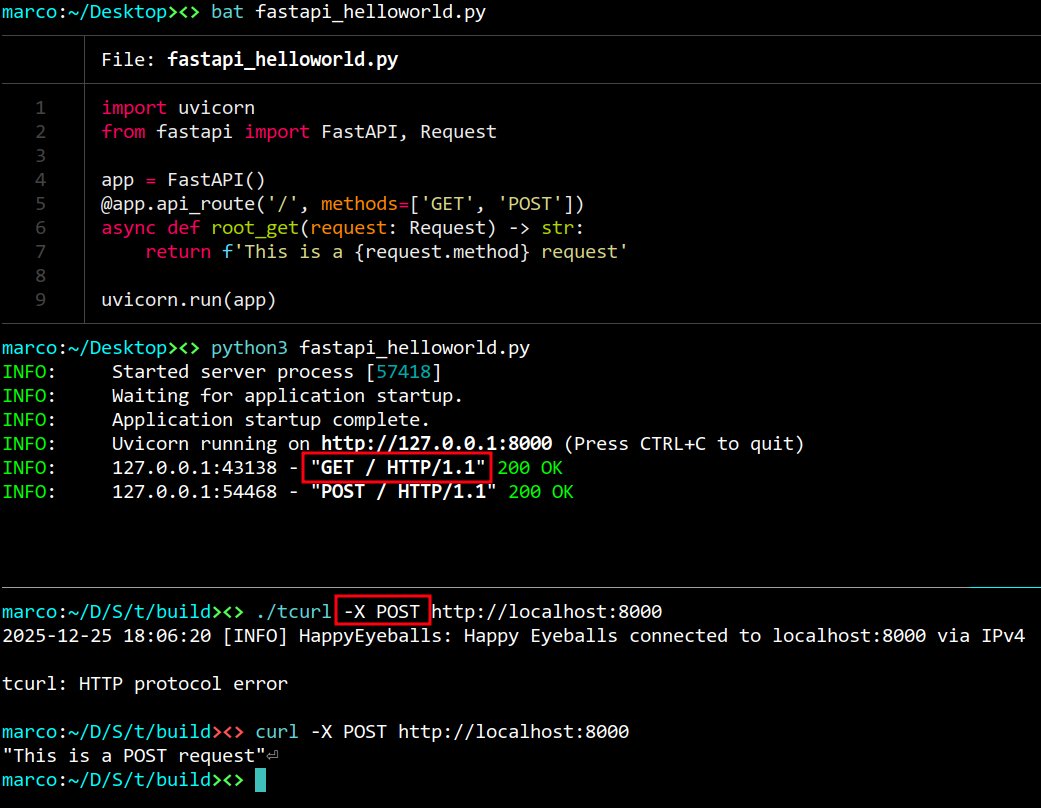Image resolution: width=1041 pixels, height=808 pixels.
Task: Click the '"This is a POST request"' output
Action: coord(134,756)
